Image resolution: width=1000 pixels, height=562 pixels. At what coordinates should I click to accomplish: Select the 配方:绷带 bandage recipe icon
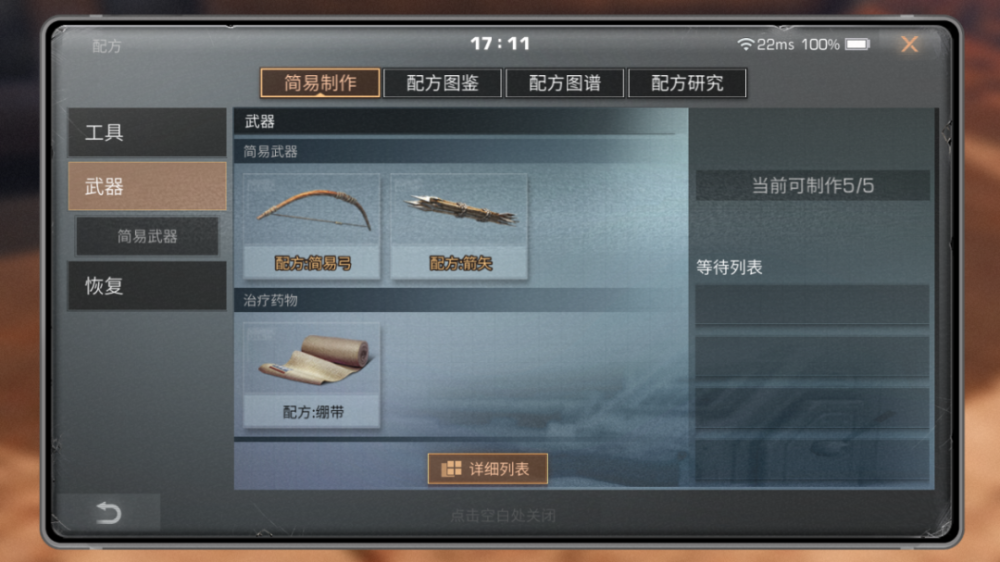pyautogui.click(x=312, y=375)
